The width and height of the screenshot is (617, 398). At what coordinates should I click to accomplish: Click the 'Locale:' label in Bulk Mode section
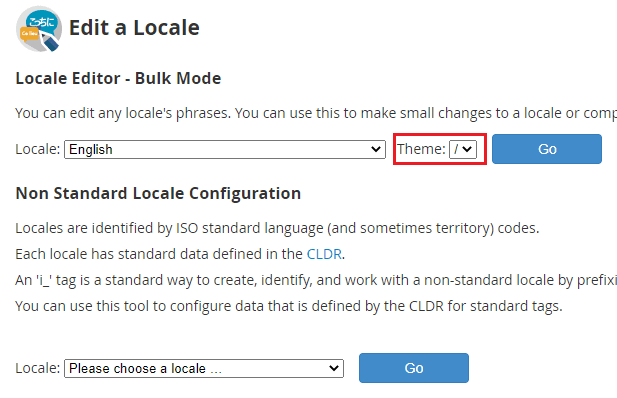point(37,149)
